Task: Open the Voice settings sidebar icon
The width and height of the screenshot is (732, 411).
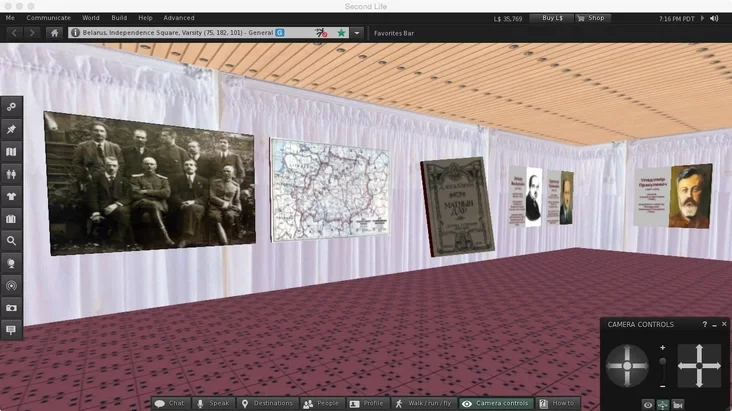Action: (11, 285)
